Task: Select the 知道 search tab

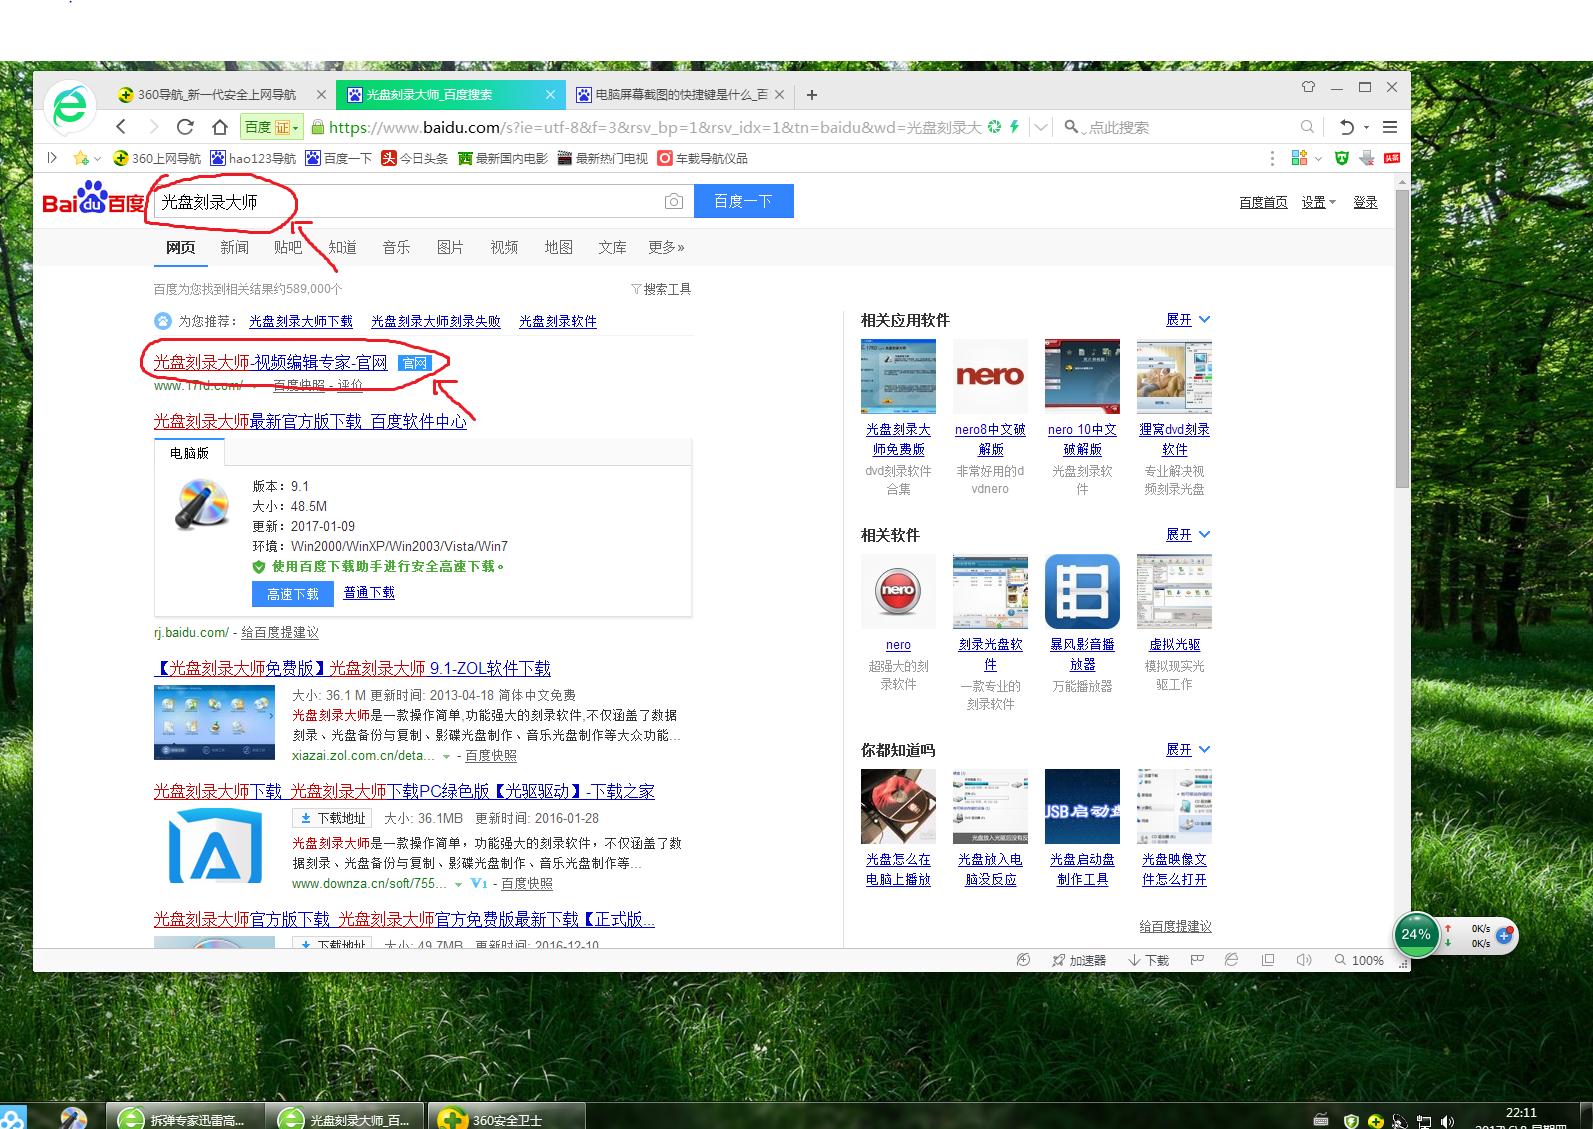Action: [x=342, y=247]
